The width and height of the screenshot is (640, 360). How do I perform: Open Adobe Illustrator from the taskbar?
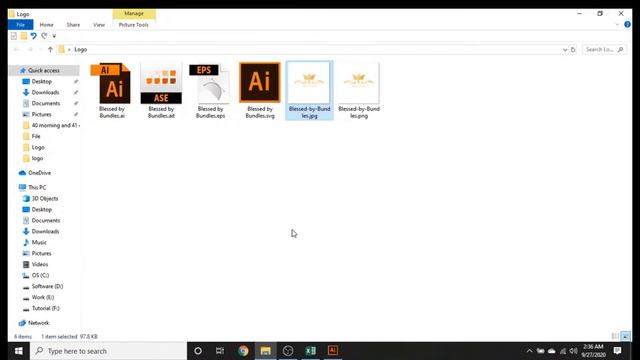(333, 351)
